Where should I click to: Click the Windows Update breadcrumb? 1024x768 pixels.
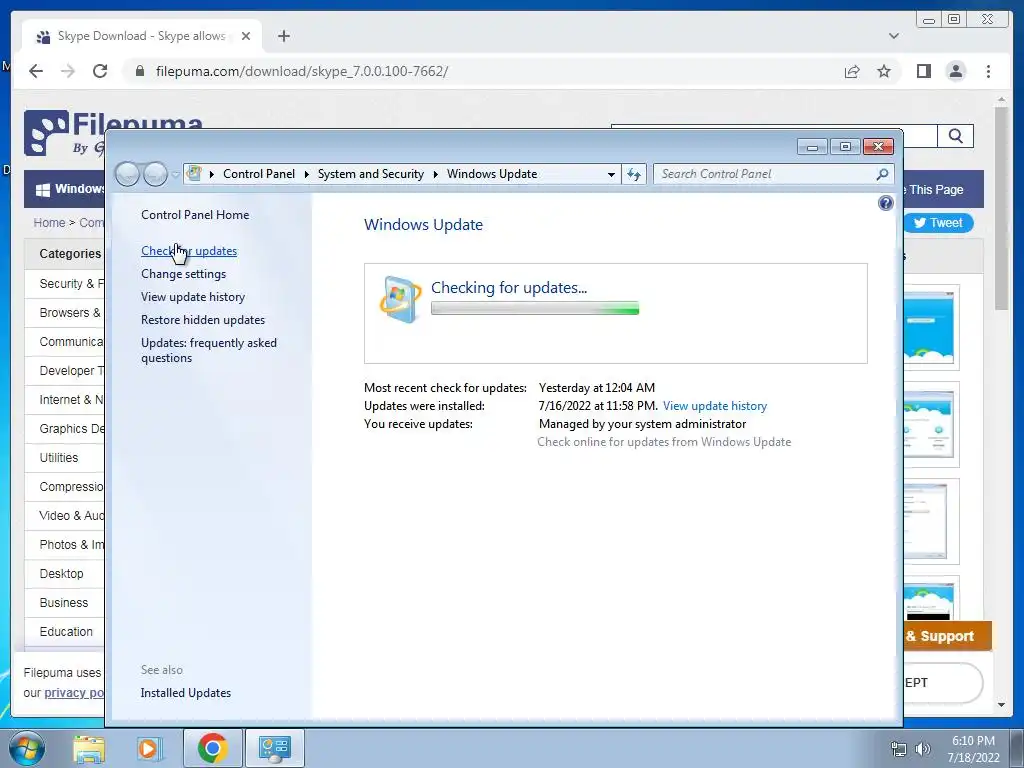pyautogui.click(x=492, y=174)
